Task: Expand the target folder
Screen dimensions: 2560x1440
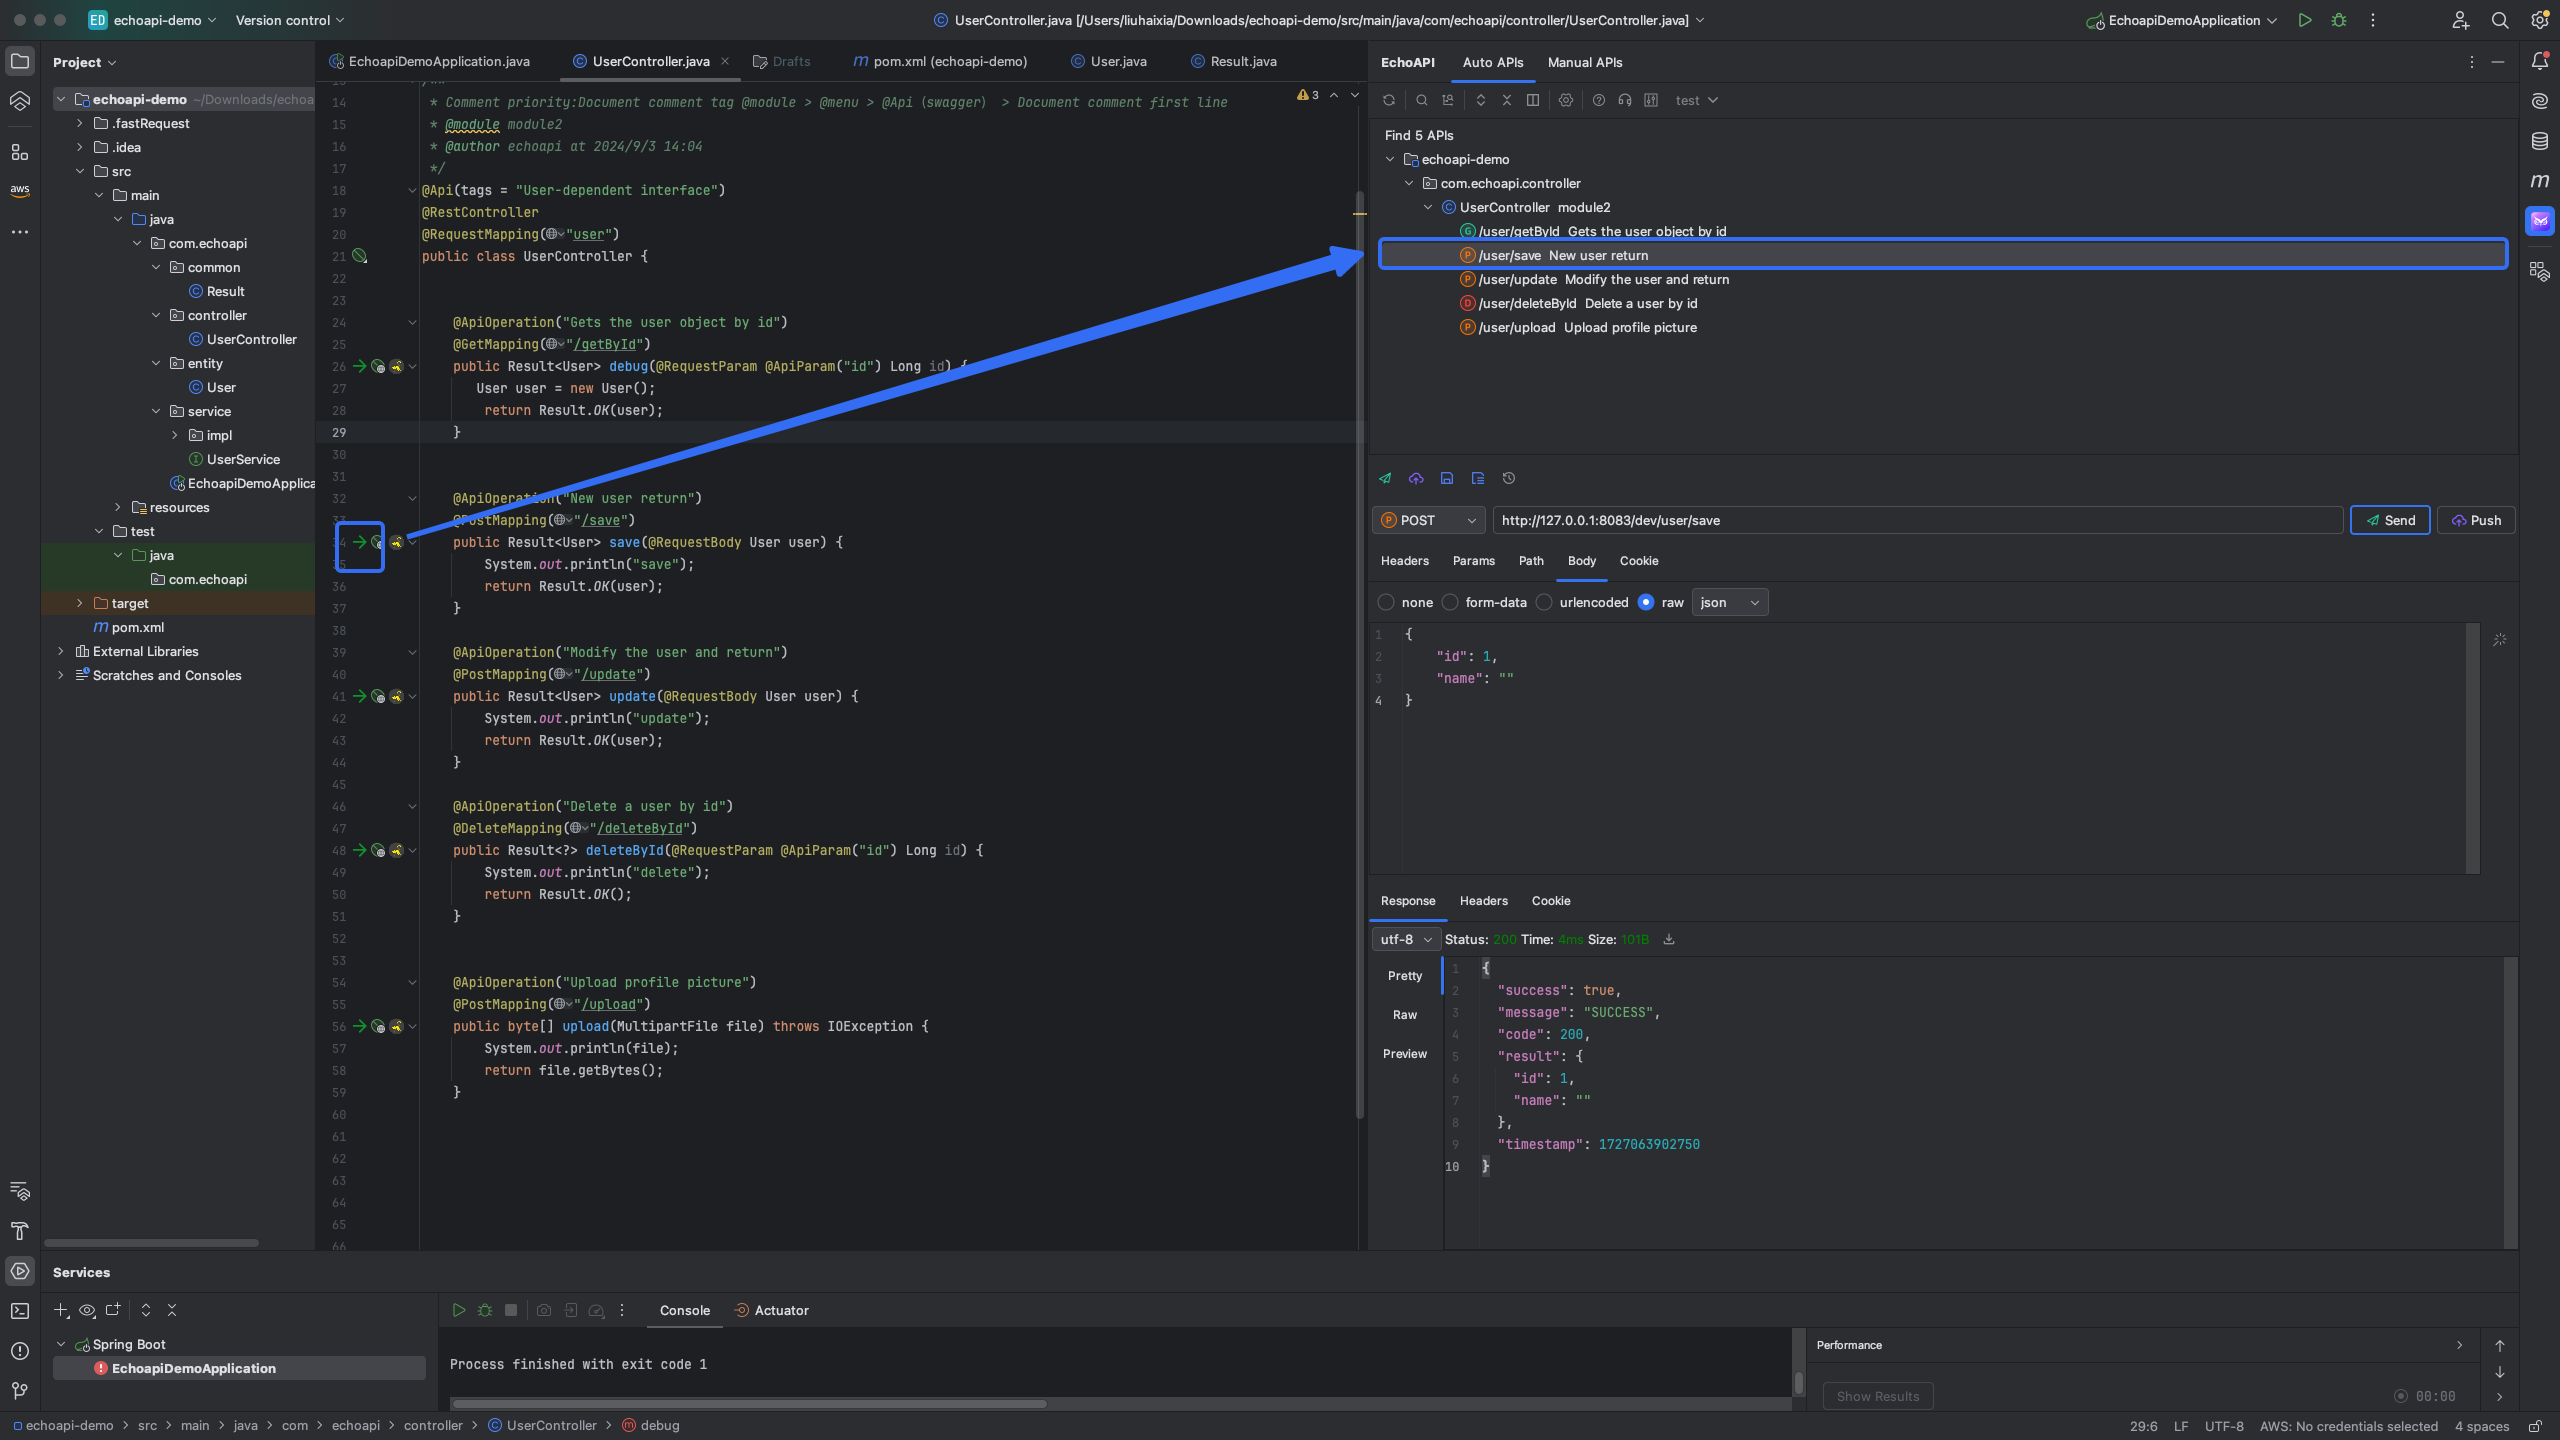Action: 80,603
